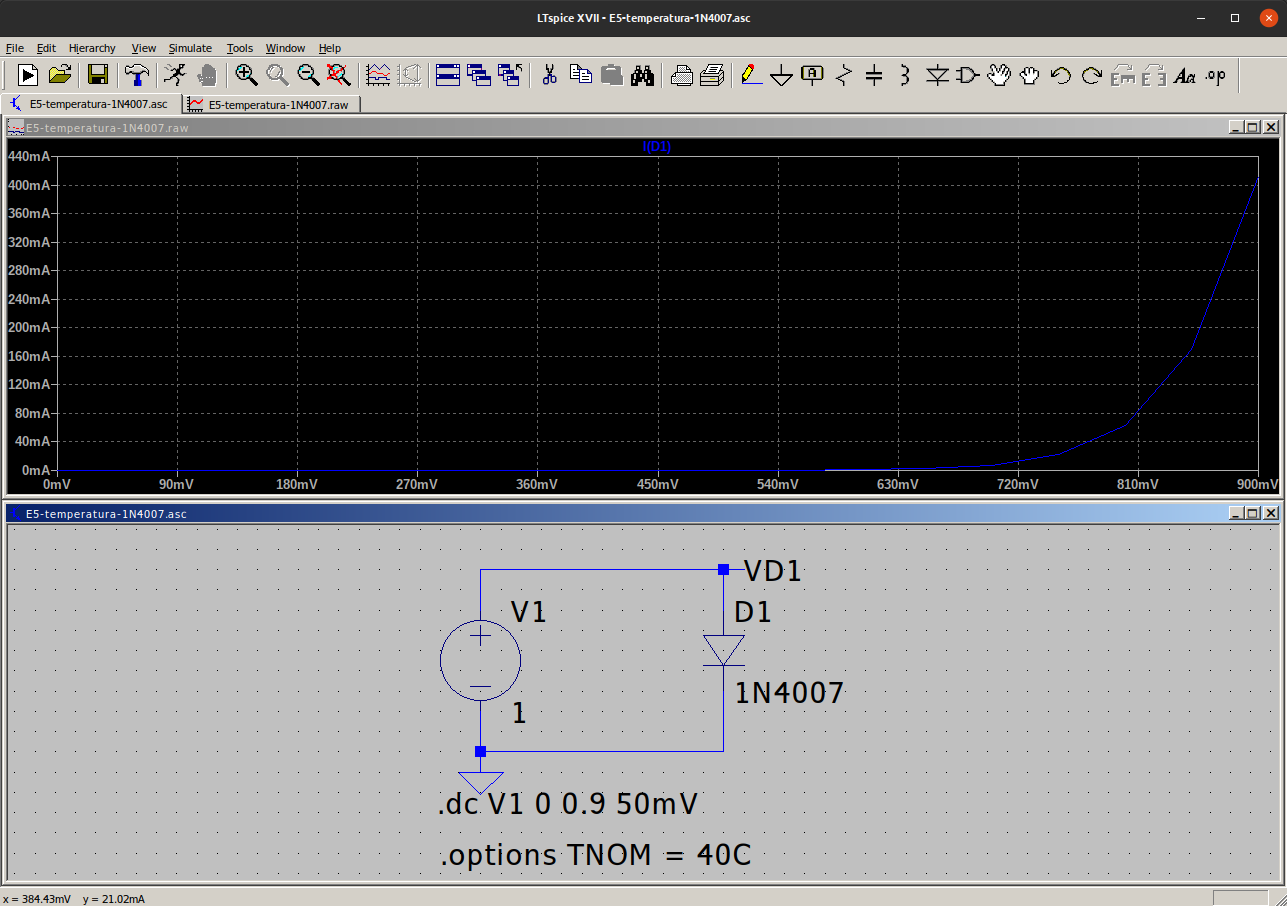Select the Draw Wire pencil tool
1287x906 pixels.
(x=751, y=74)
